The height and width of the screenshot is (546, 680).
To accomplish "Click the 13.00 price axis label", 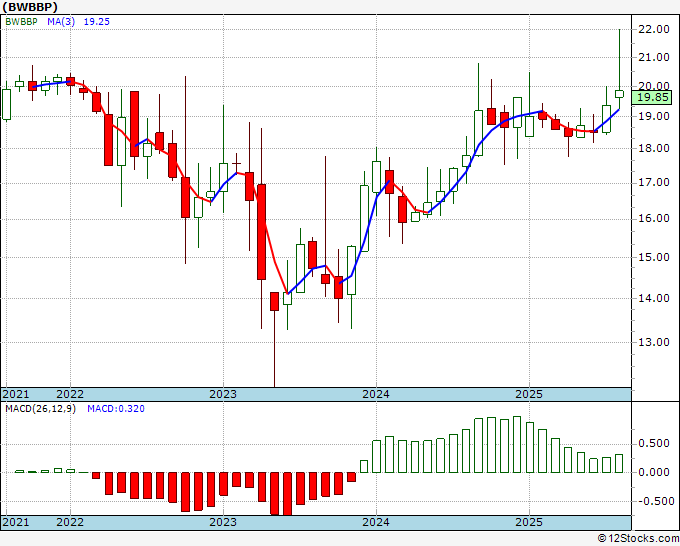I will point(654,342).
